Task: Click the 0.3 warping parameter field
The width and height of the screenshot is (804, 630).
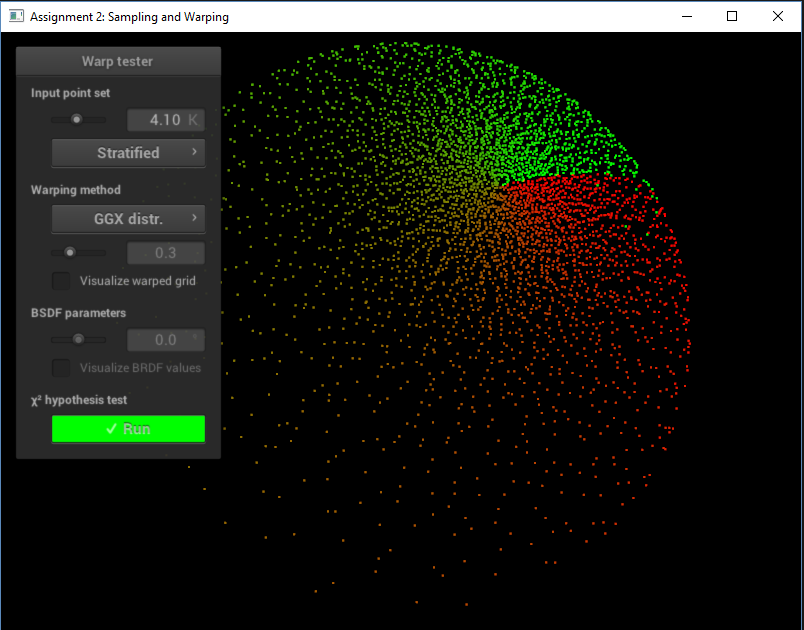Action: [166, 253]
